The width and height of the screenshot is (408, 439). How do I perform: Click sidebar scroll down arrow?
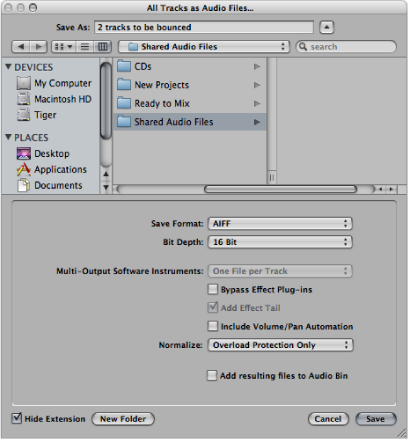pyautogui.click(x=106, y=187)
